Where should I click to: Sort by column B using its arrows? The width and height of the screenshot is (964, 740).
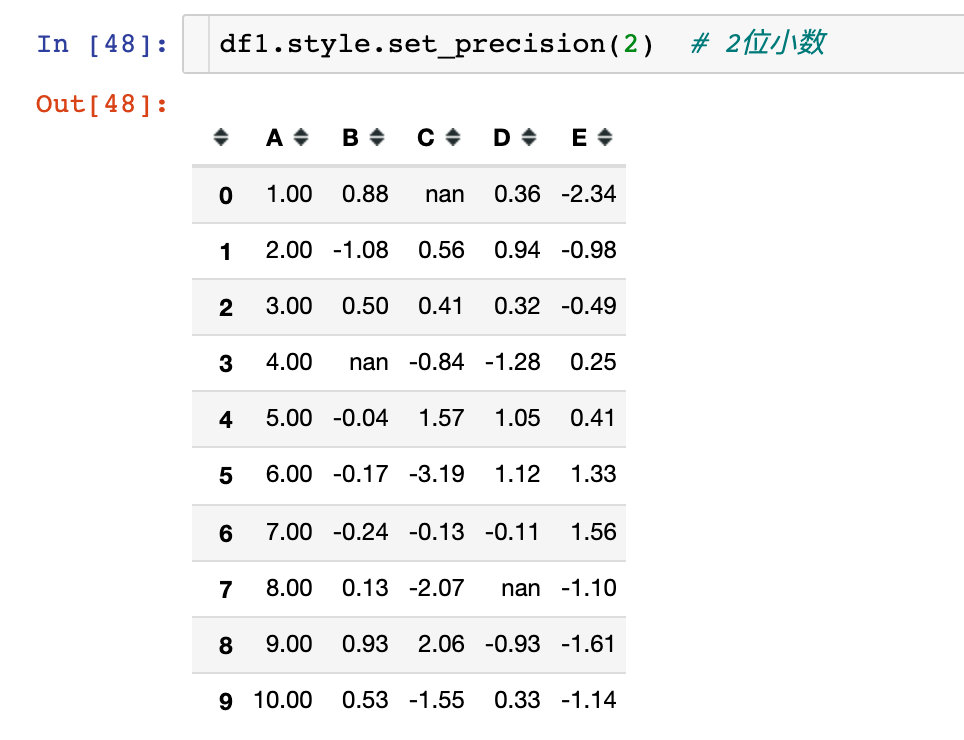377,137
